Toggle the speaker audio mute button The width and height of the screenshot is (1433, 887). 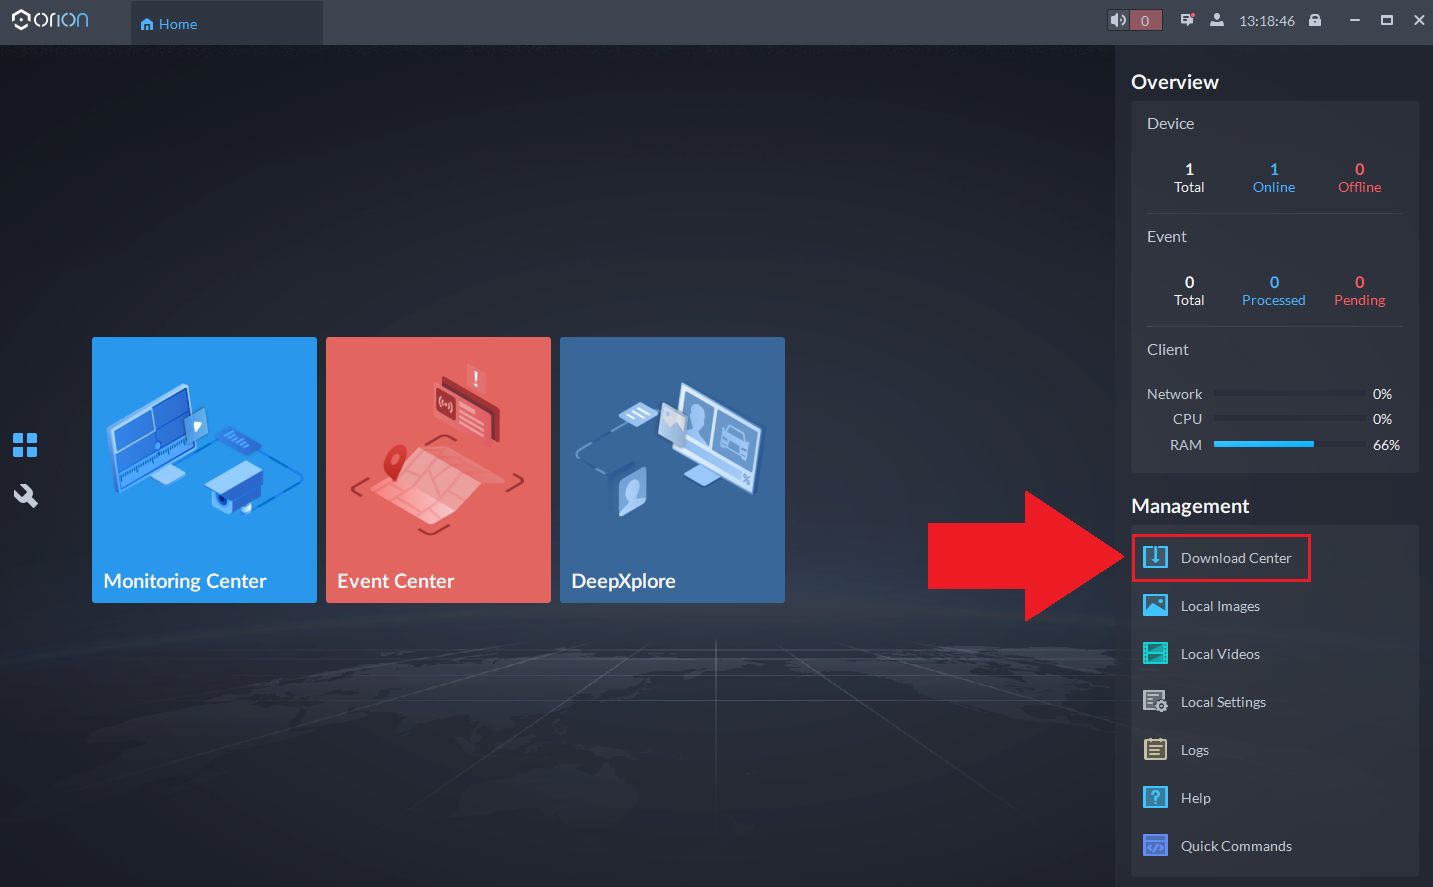(1117, 19)
